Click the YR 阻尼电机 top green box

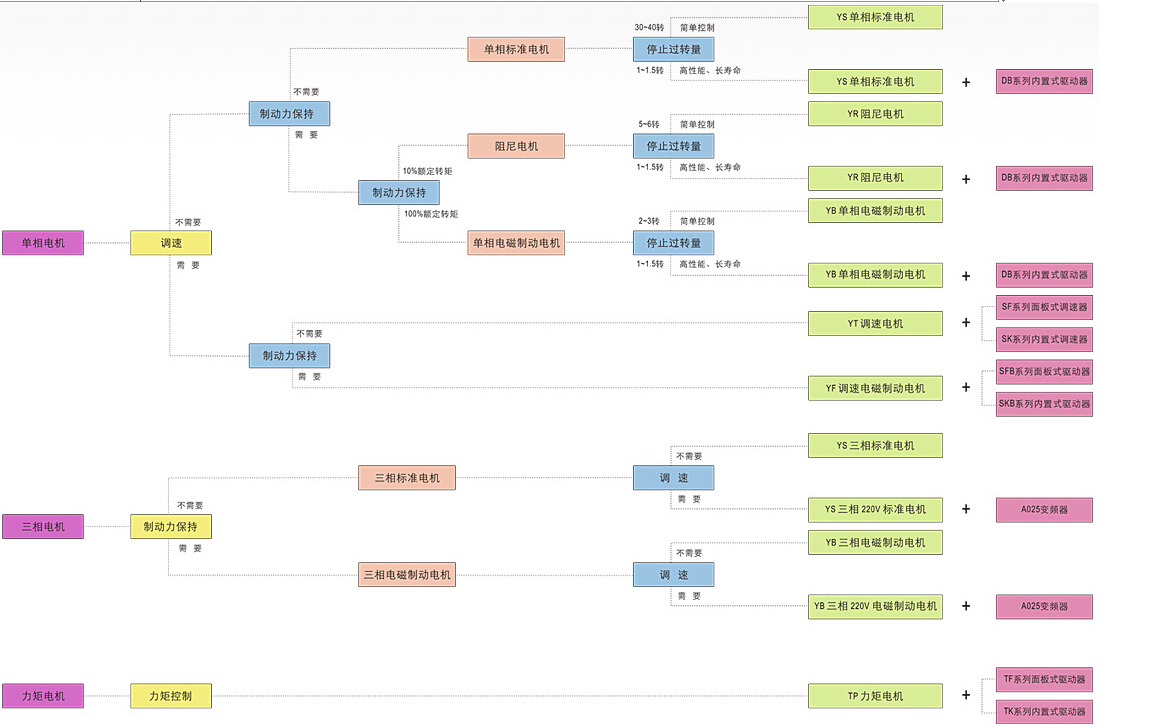click(x=875, y=114)
